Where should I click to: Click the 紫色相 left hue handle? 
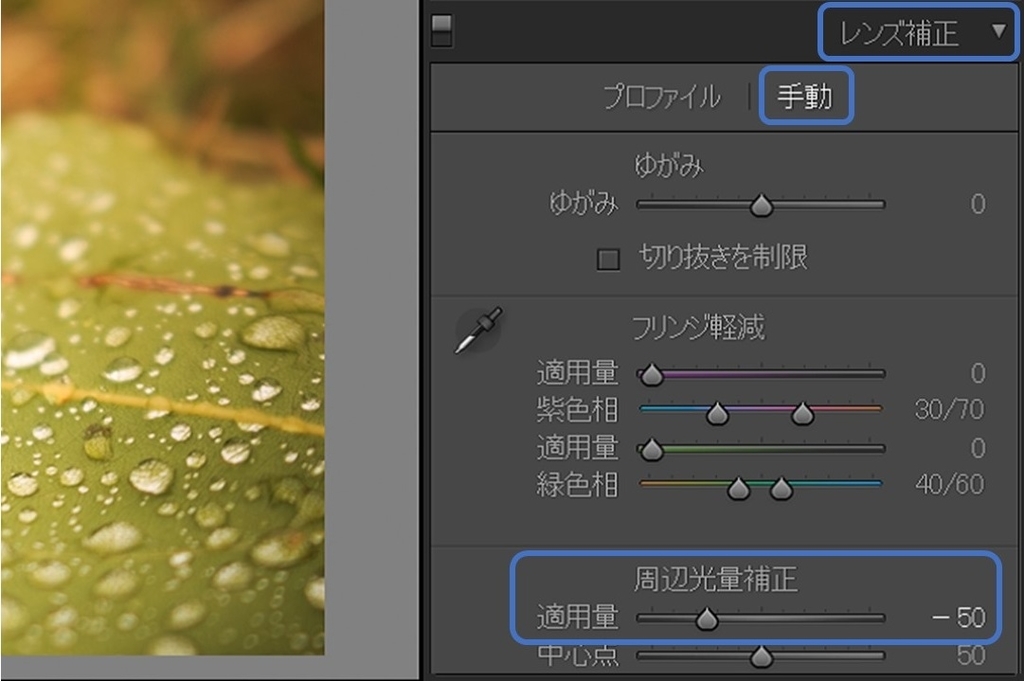click(x=718, y=413)
